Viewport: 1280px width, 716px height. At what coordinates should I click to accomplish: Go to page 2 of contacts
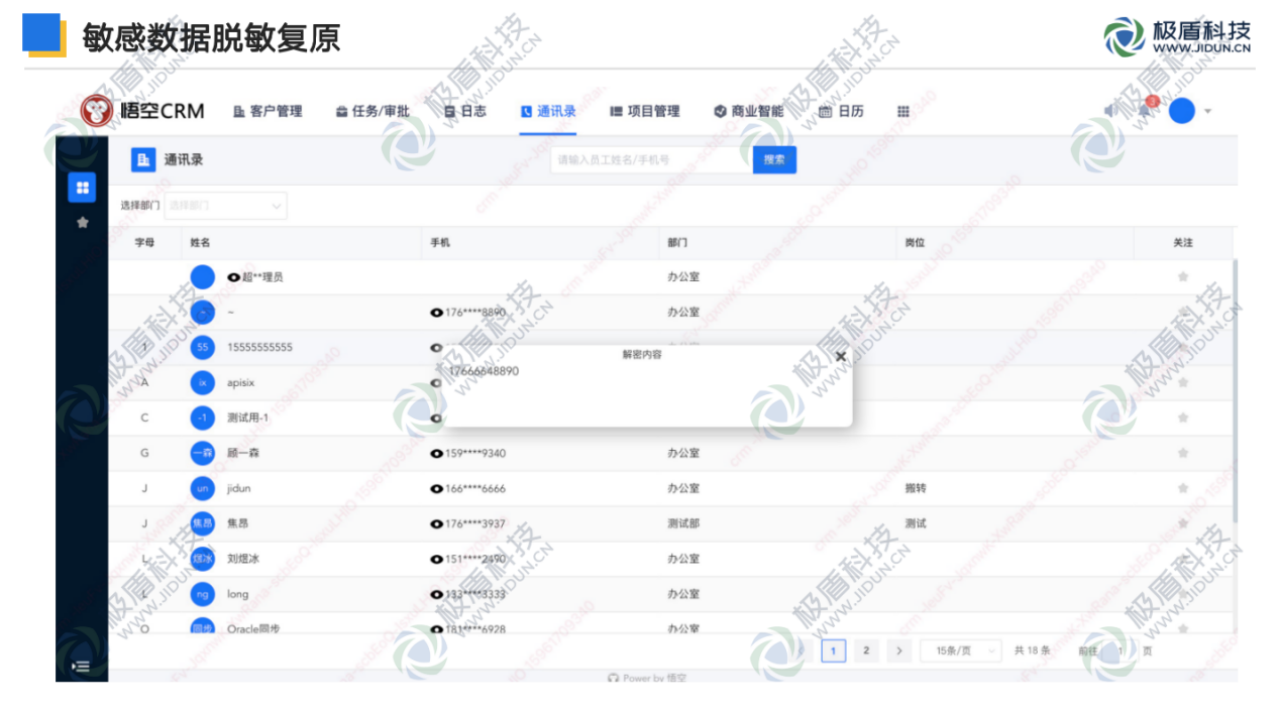pyautogui.click(x=866, y=651)
